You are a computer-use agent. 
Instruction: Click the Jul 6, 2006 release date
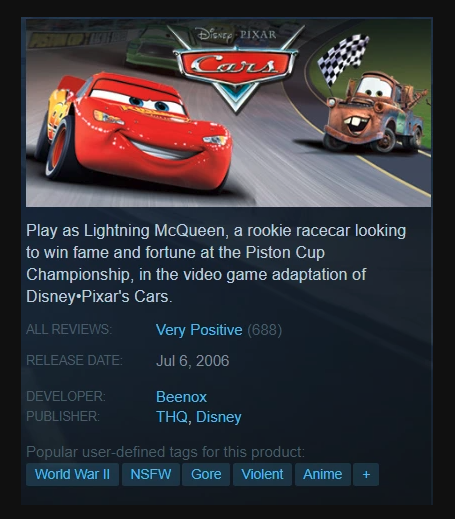click(193, 361)
